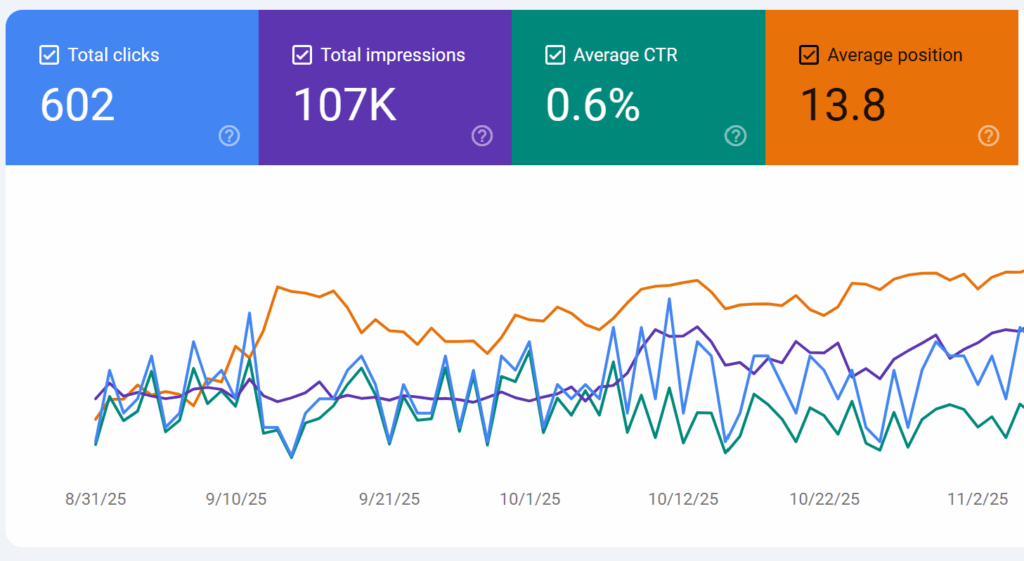
Task: Disable the Average CTR checkbox
Action: click(555, 55)
